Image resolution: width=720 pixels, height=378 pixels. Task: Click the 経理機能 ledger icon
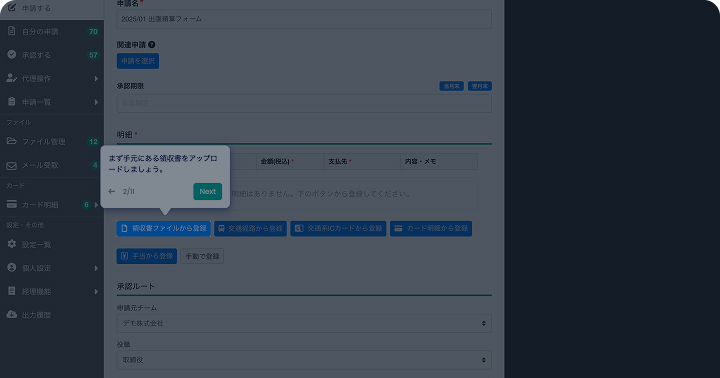(11, 291)
